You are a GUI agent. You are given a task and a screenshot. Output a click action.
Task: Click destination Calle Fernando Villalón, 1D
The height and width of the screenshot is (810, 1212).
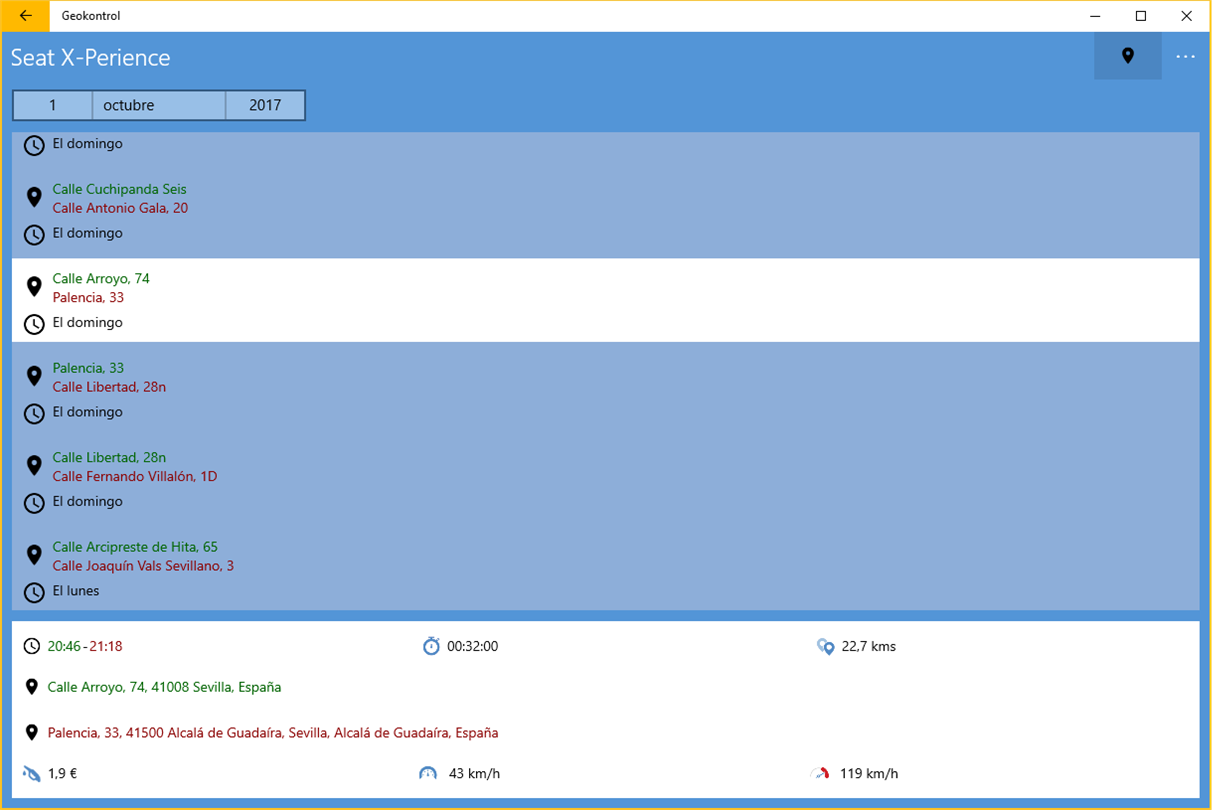(x=135, y=476)
